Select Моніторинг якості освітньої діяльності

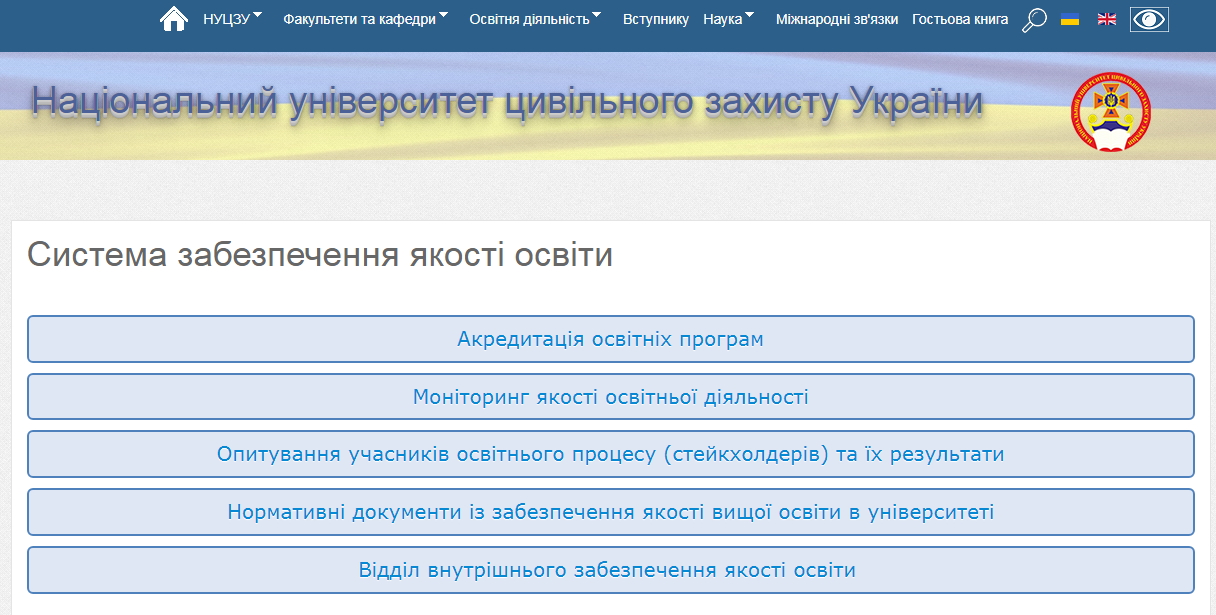610,397
